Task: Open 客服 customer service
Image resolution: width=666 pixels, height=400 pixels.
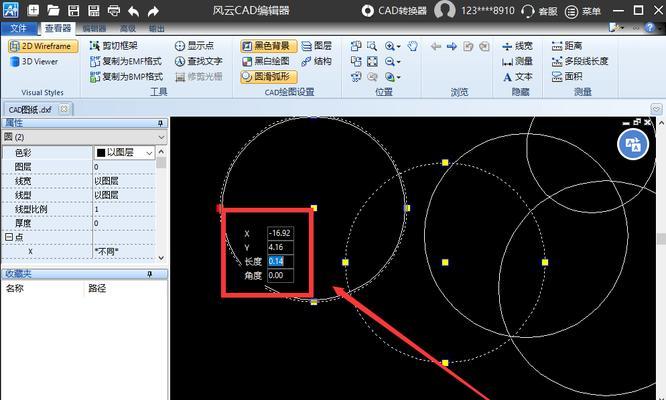Action: click(x=539, y=11)
